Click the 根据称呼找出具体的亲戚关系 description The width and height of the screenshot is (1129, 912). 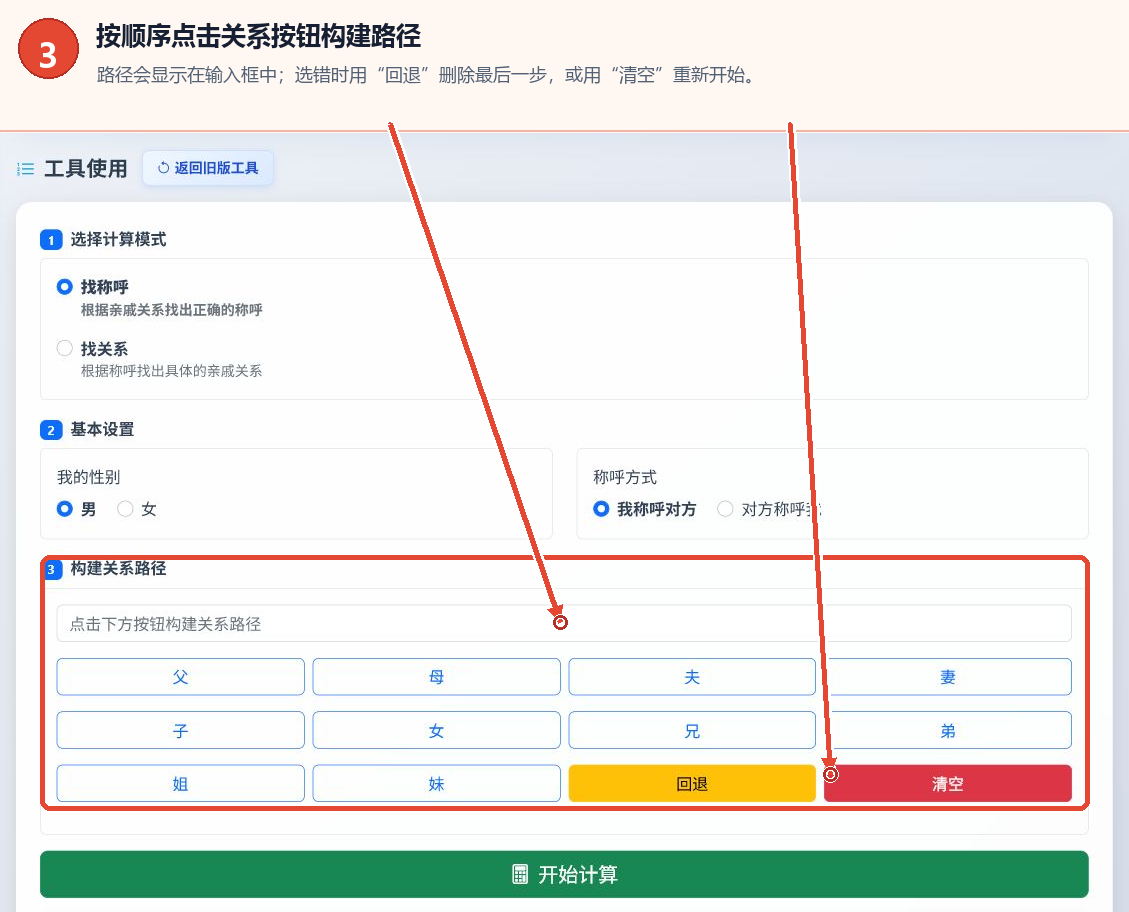pyautogui.click(x=171, y=371)
